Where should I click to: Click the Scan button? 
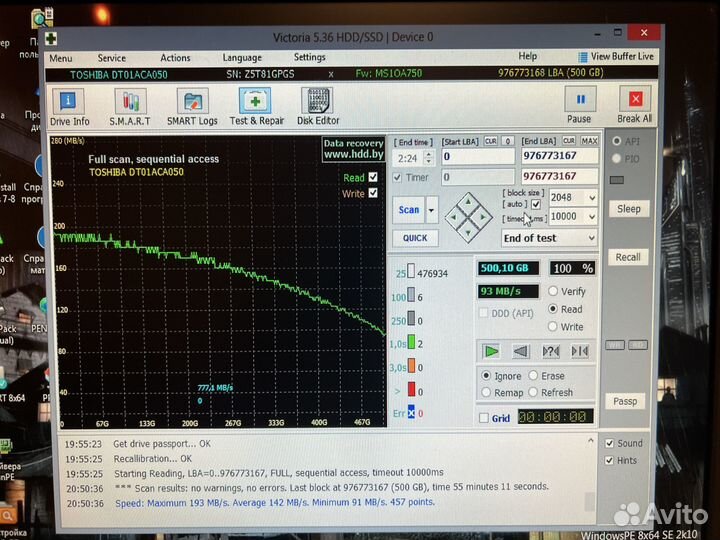click(x=409, y=210)
